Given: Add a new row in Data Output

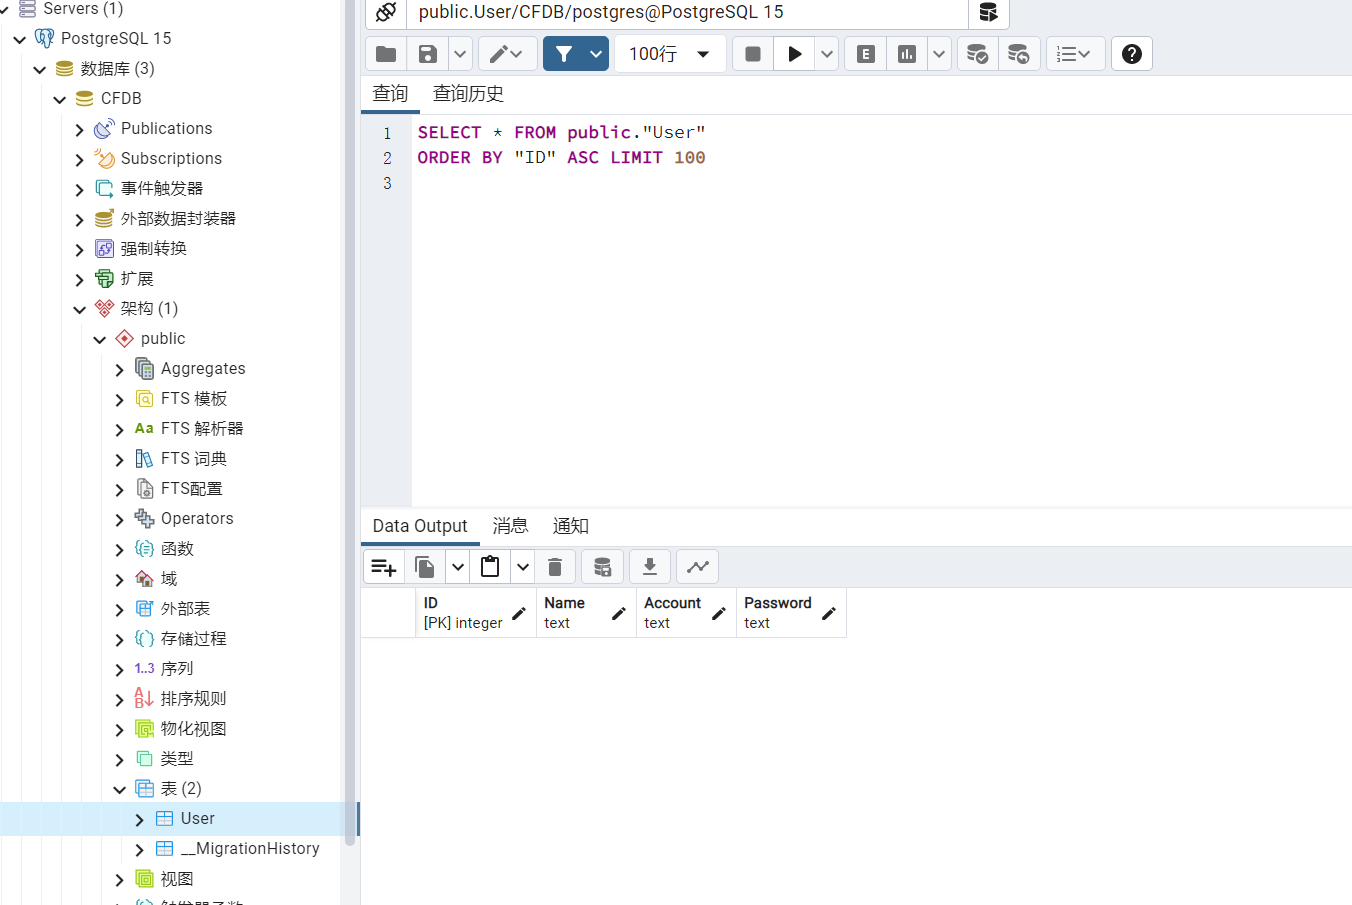Looking at the screenshot, I should (384, 567).
